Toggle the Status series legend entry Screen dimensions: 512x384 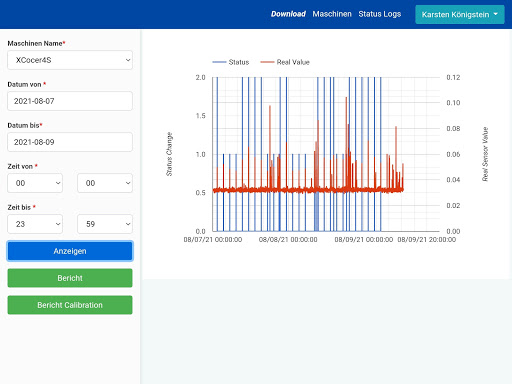(231, 62)
